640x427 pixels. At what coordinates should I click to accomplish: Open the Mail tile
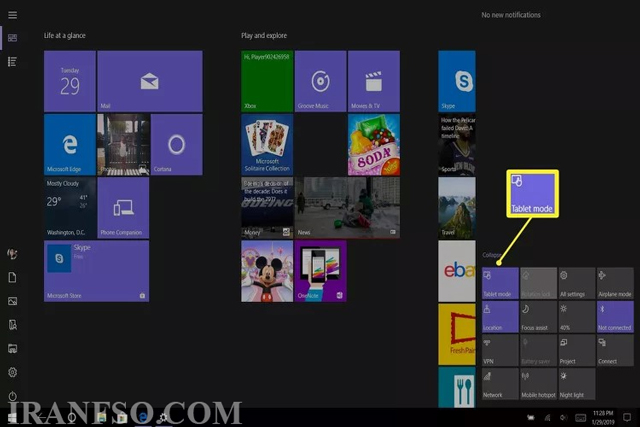(150, 81)
